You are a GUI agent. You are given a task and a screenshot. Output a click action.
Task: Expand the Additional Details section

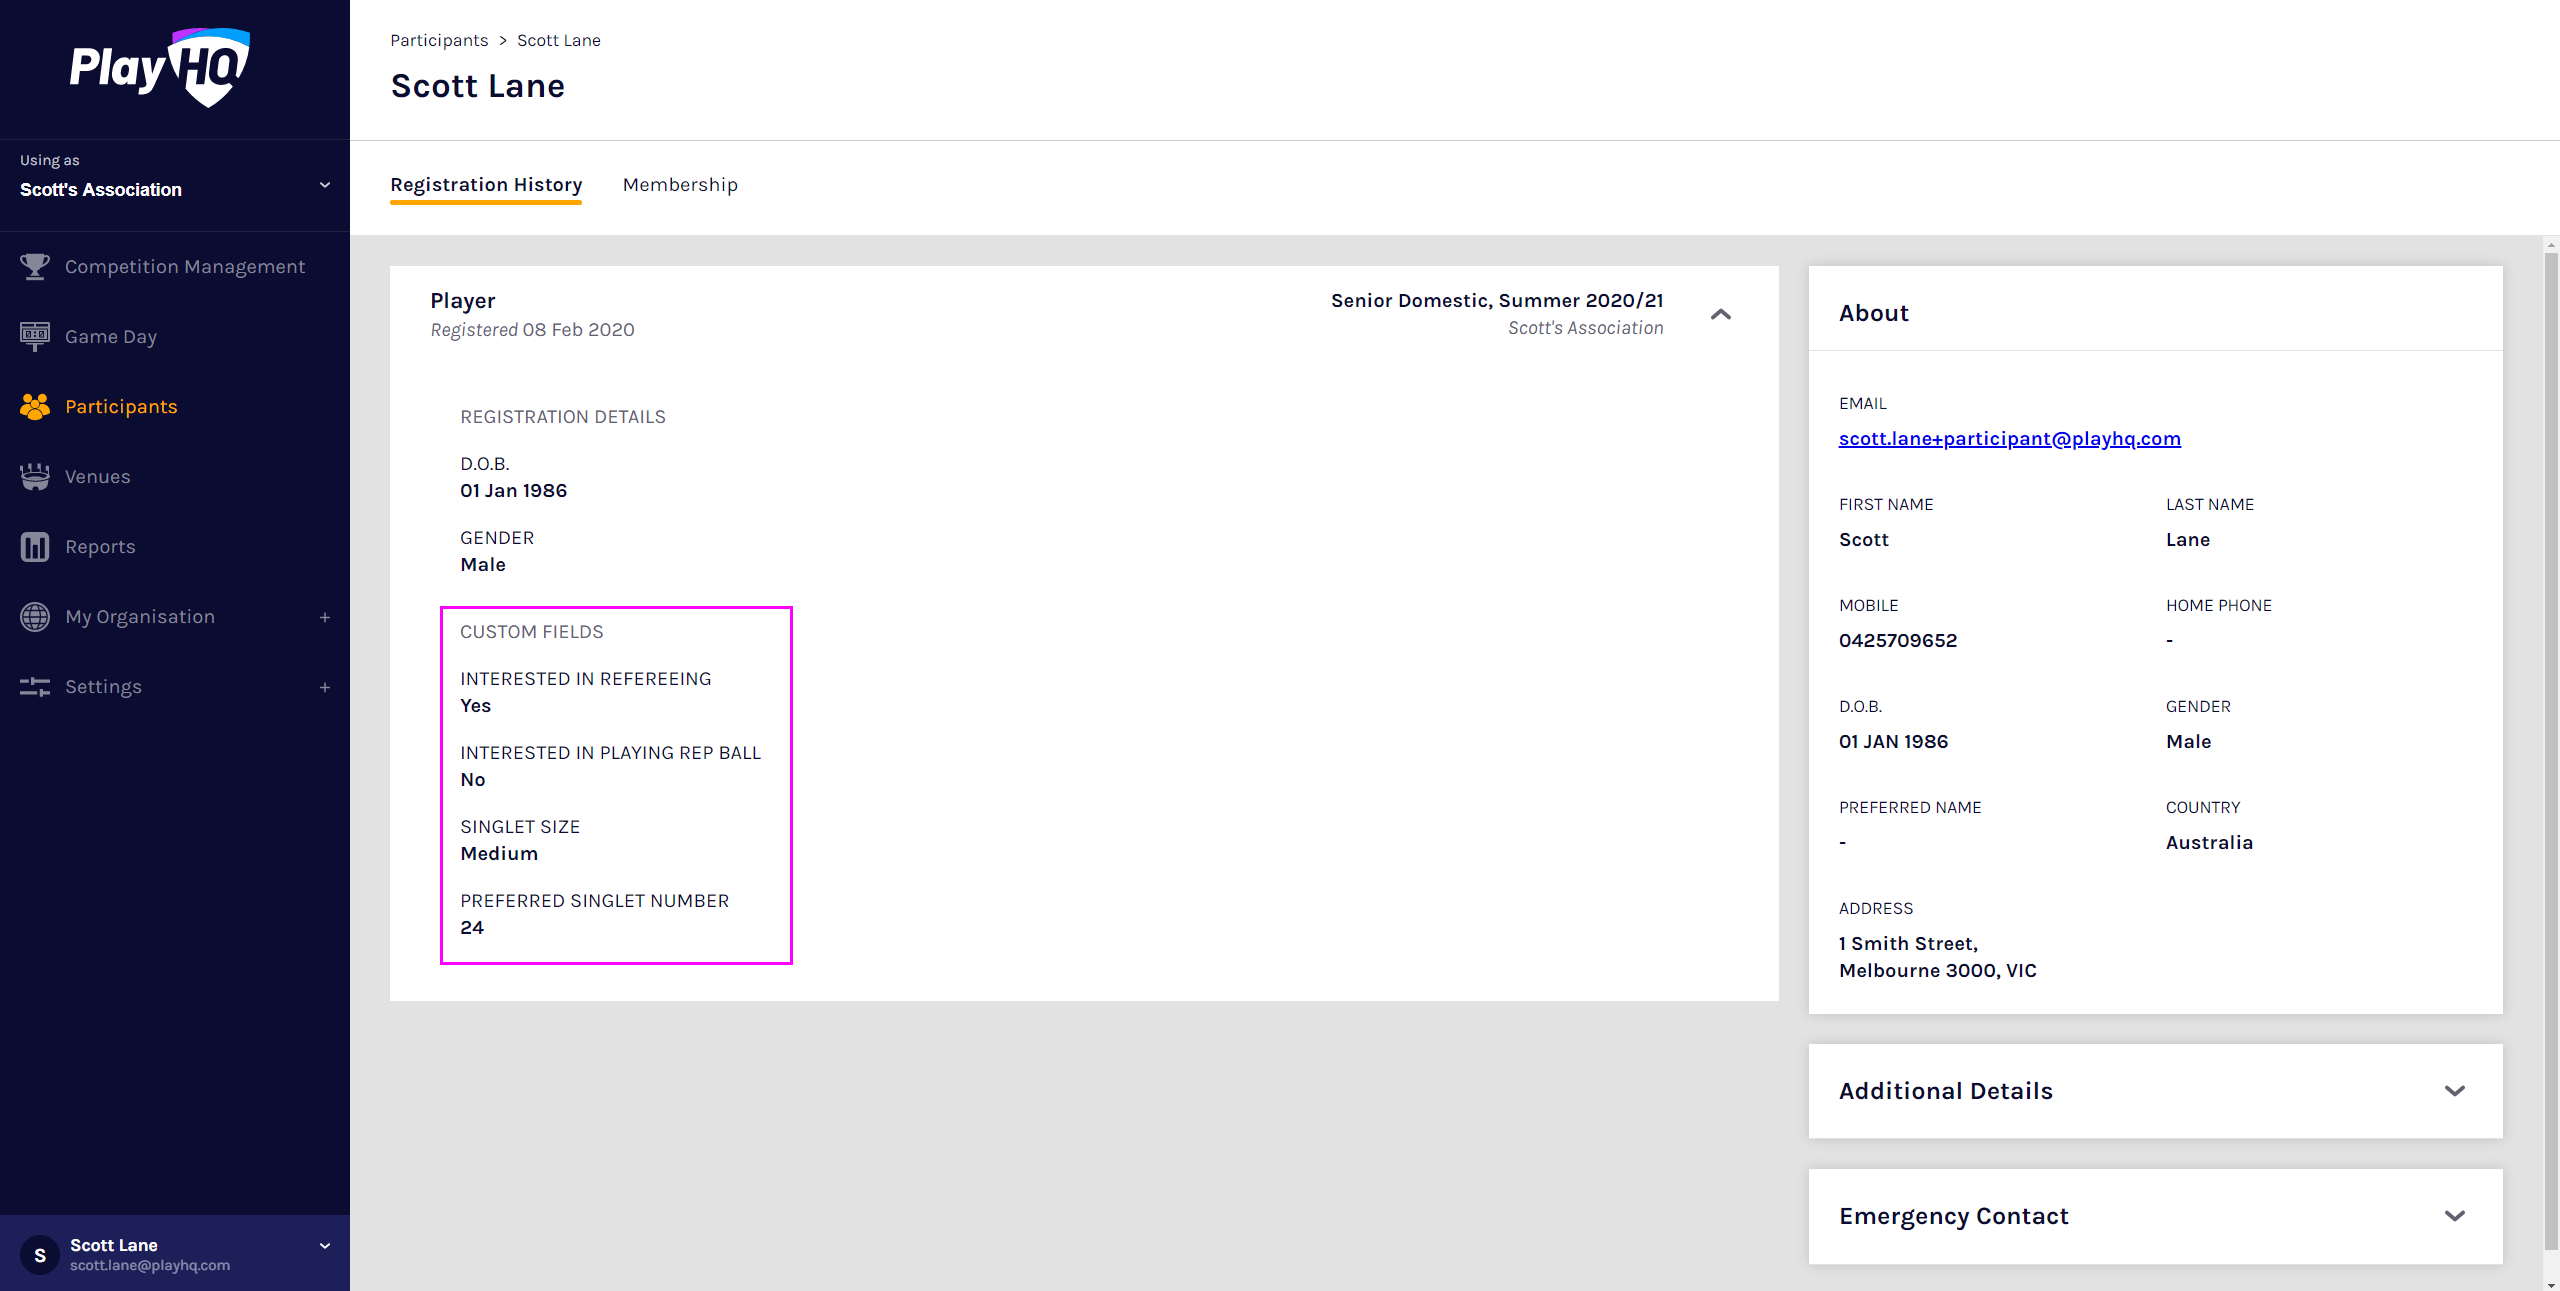(x=2454, y=1091)
